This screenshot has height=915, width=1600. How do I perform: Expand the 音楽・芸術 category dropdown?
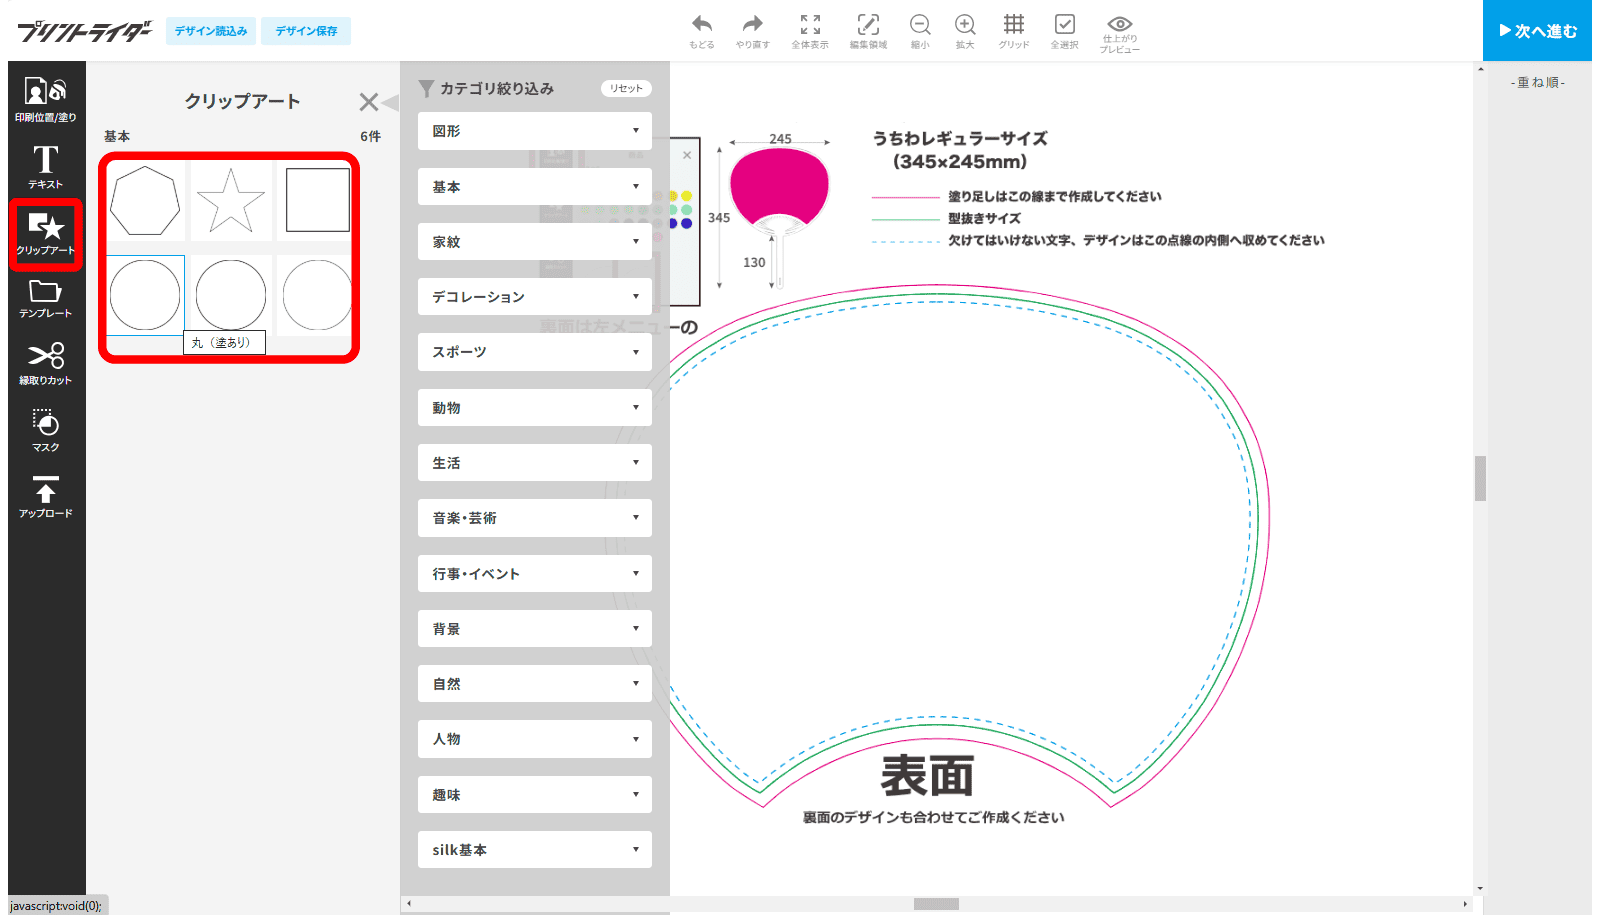pyautogui.click(x=535, y=518)
